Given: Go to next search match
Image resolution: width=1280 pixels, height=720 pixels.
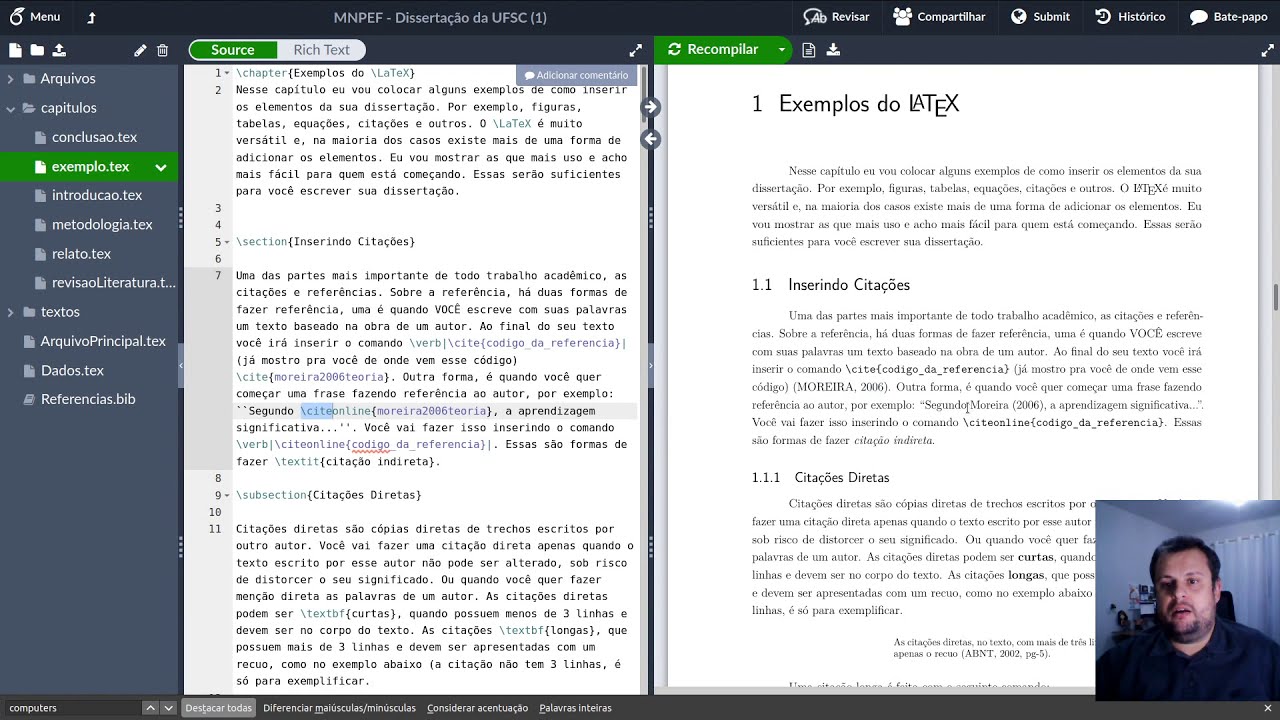Looking at the screenshot, I should pyautogui.click(x=168, y=708).
